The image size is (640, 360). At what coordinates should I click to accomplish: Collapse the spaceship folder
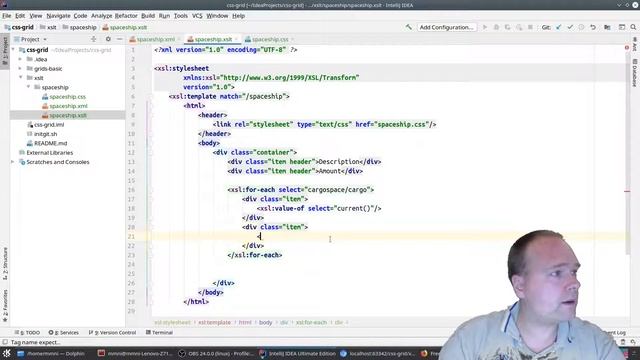pyautogui.click(x=28, y=87)
